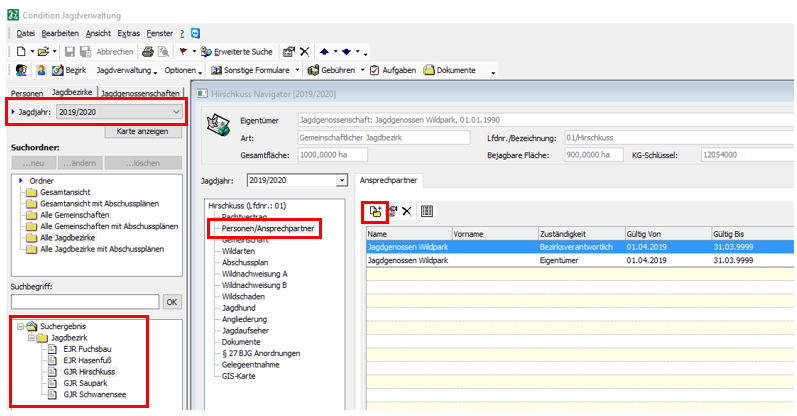Select GJR Saupark in the search results

[83, 382]
